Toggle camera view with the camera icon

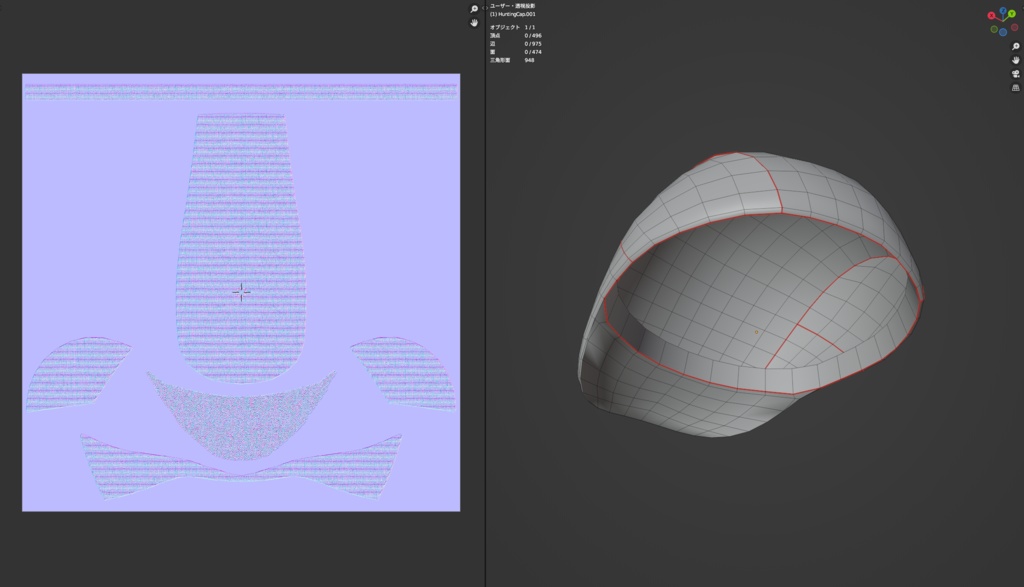click(1015, 74)
